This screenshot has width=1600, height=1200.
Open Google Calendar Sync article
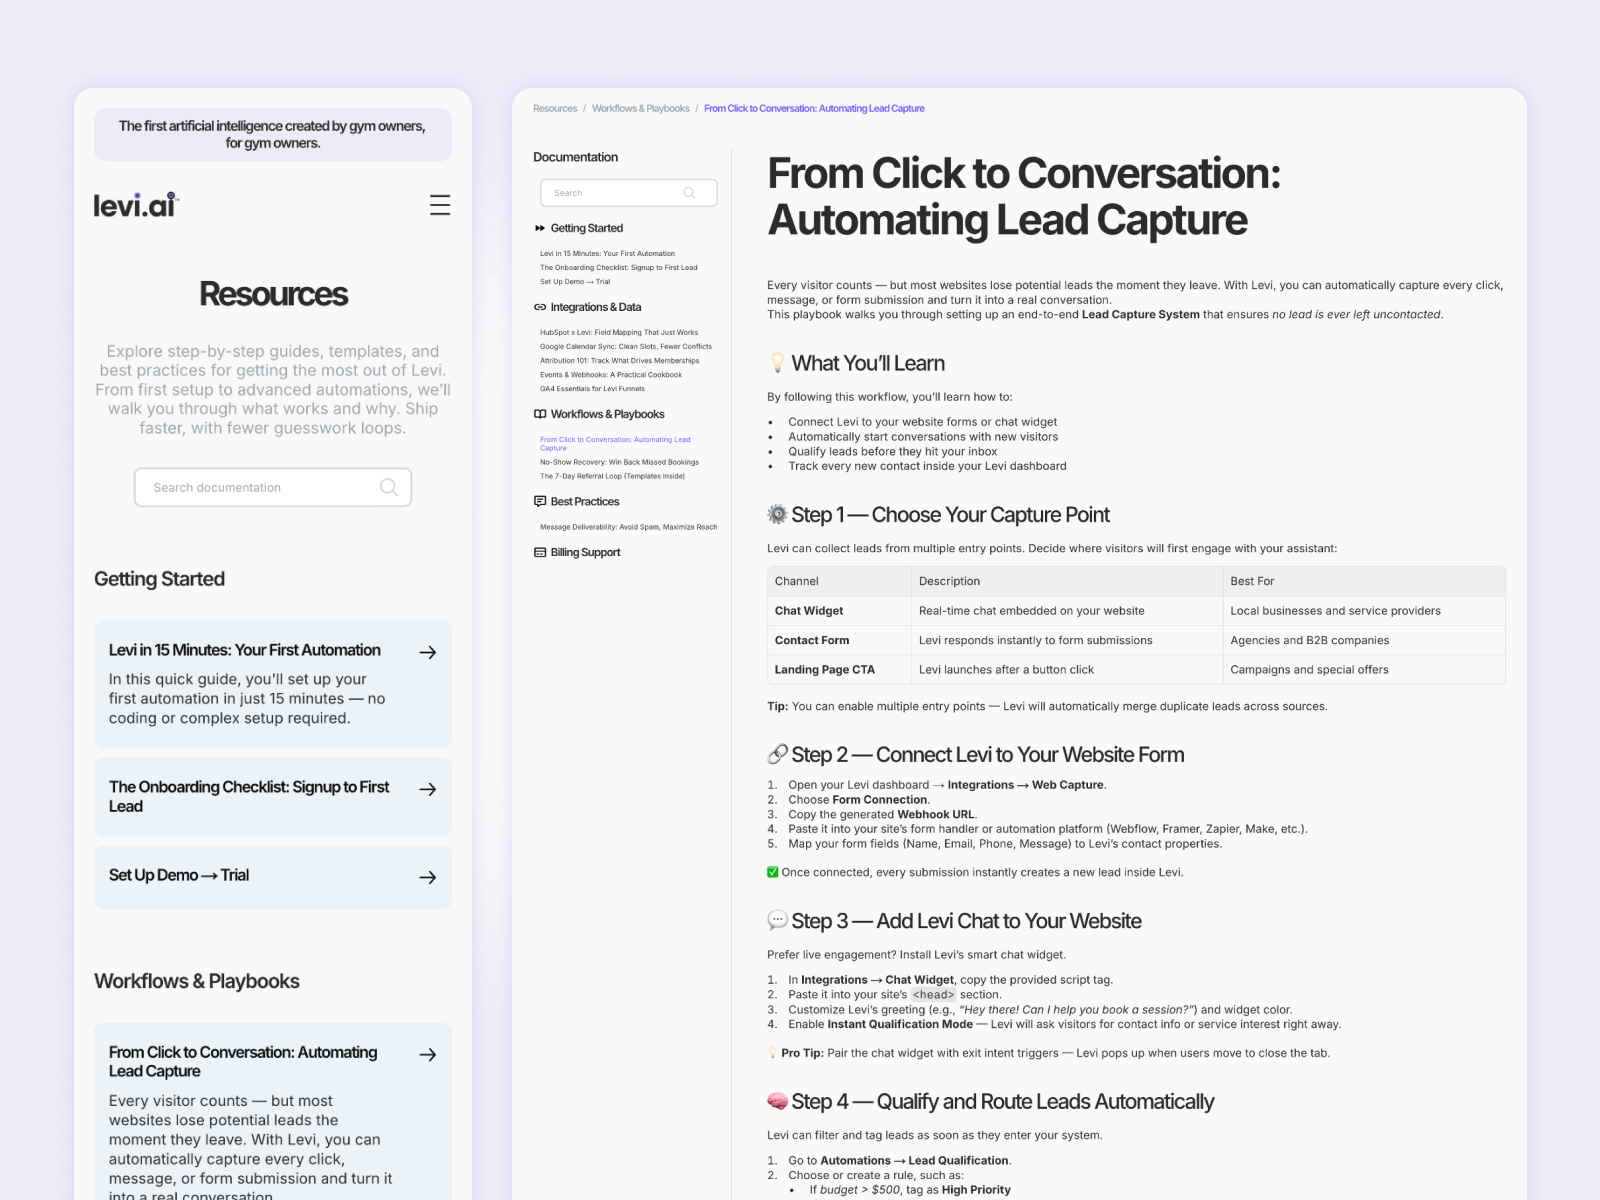pyautogui.click(x=626, y=347)
